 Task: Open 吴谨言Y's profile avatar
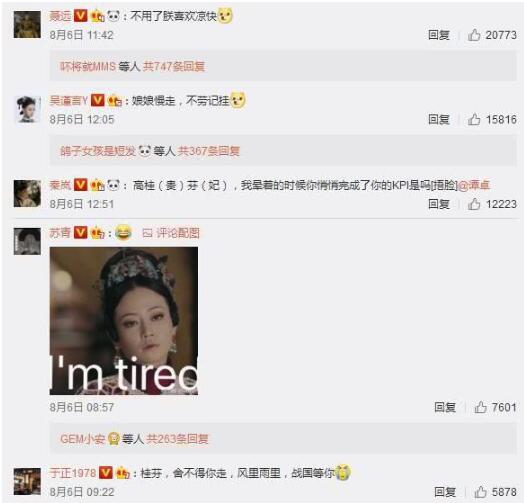(27, 109)
